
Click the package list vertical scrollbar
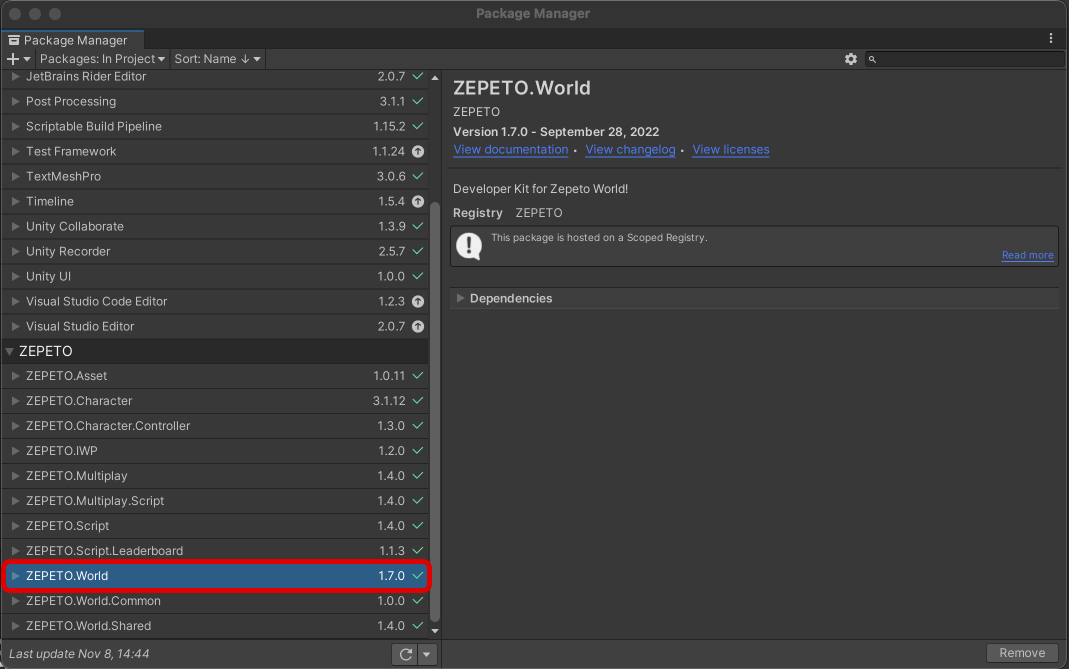pos(435,412)
